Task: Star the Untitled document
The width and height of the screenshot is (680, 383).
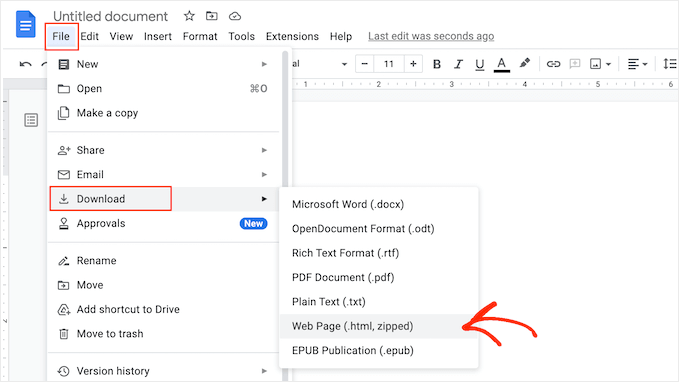Action: click(189, 16)
